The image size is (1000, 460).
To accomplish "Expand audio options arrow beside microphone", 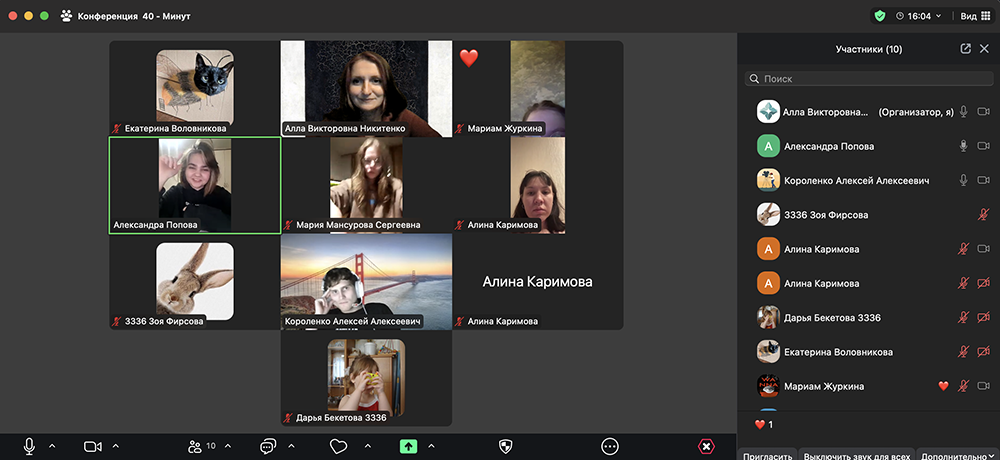I will pos(52,446).
